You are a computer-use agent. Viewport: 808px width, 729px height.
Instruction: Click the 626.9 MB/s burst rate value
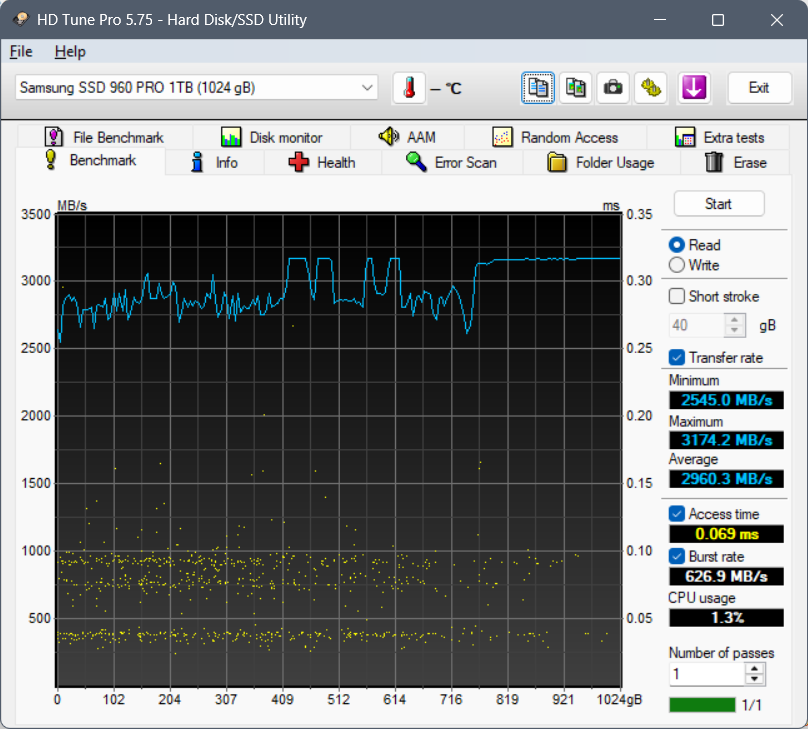pyautogui.click(x=726, y=576)
